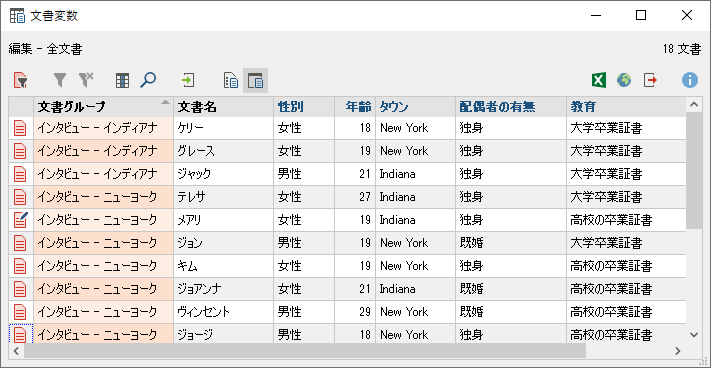Image resolution: width=711 pixels, height=368 pixels.
Task: Click the document icon in the テレサ row
Action: tap(20, 197)
